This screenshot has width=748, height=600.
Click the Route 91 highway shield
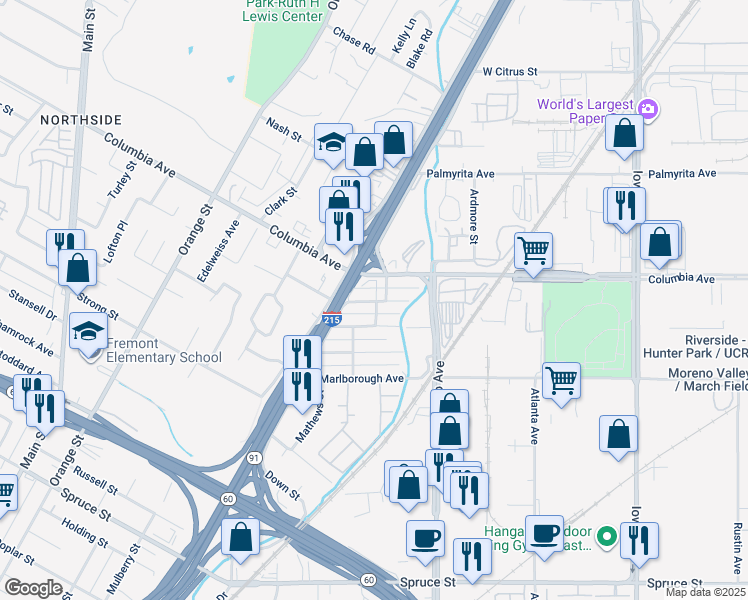tap(254, 458)
